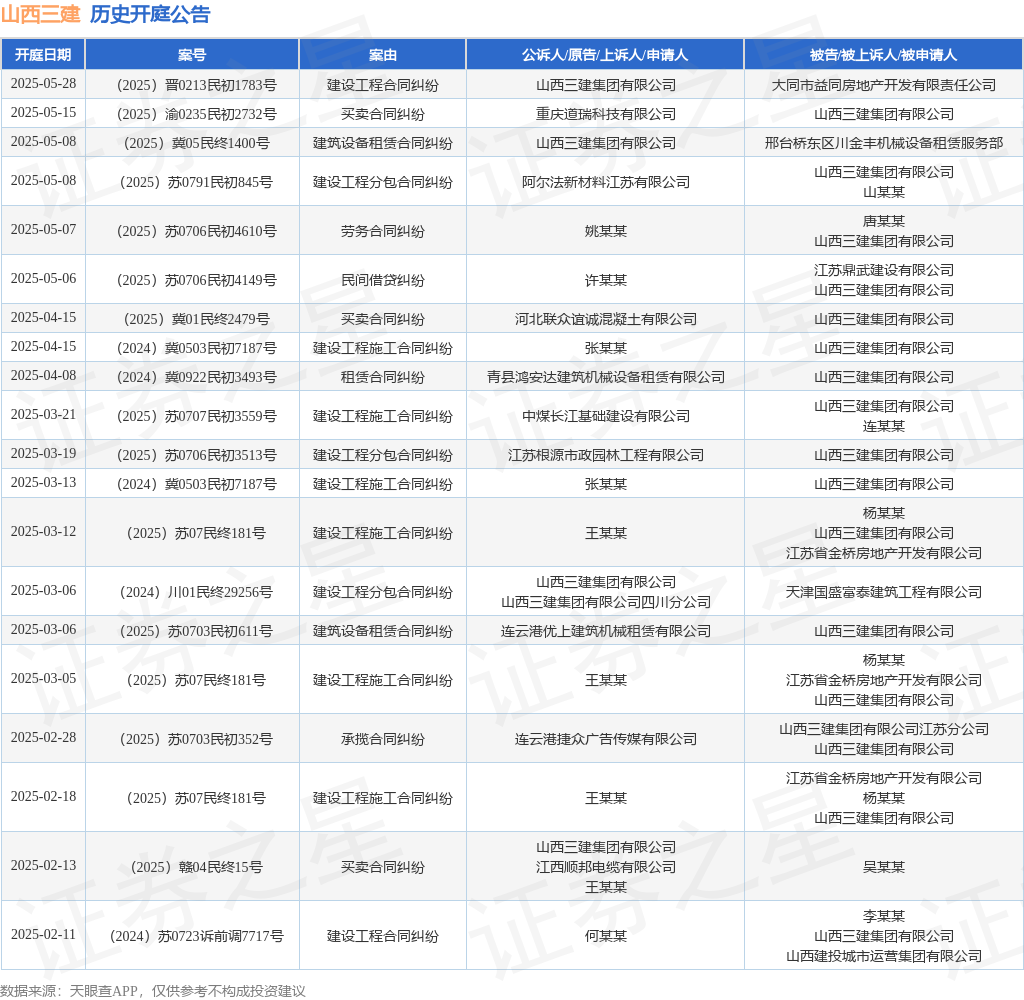Click the case cause '租赁合同纠纷'
Image resolution: width=1024 pixels, height=1000 pixels.
383,378
